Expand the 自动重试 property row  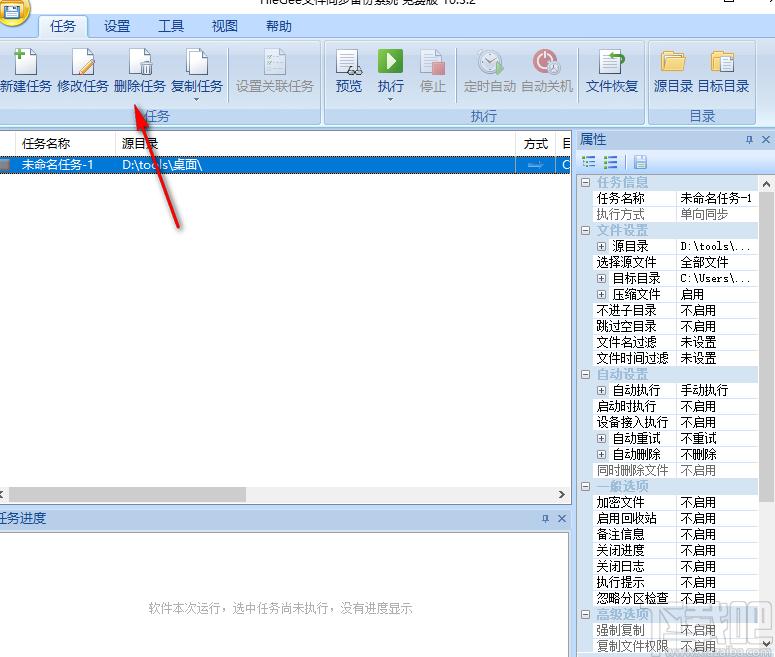(x=601, y=438)
